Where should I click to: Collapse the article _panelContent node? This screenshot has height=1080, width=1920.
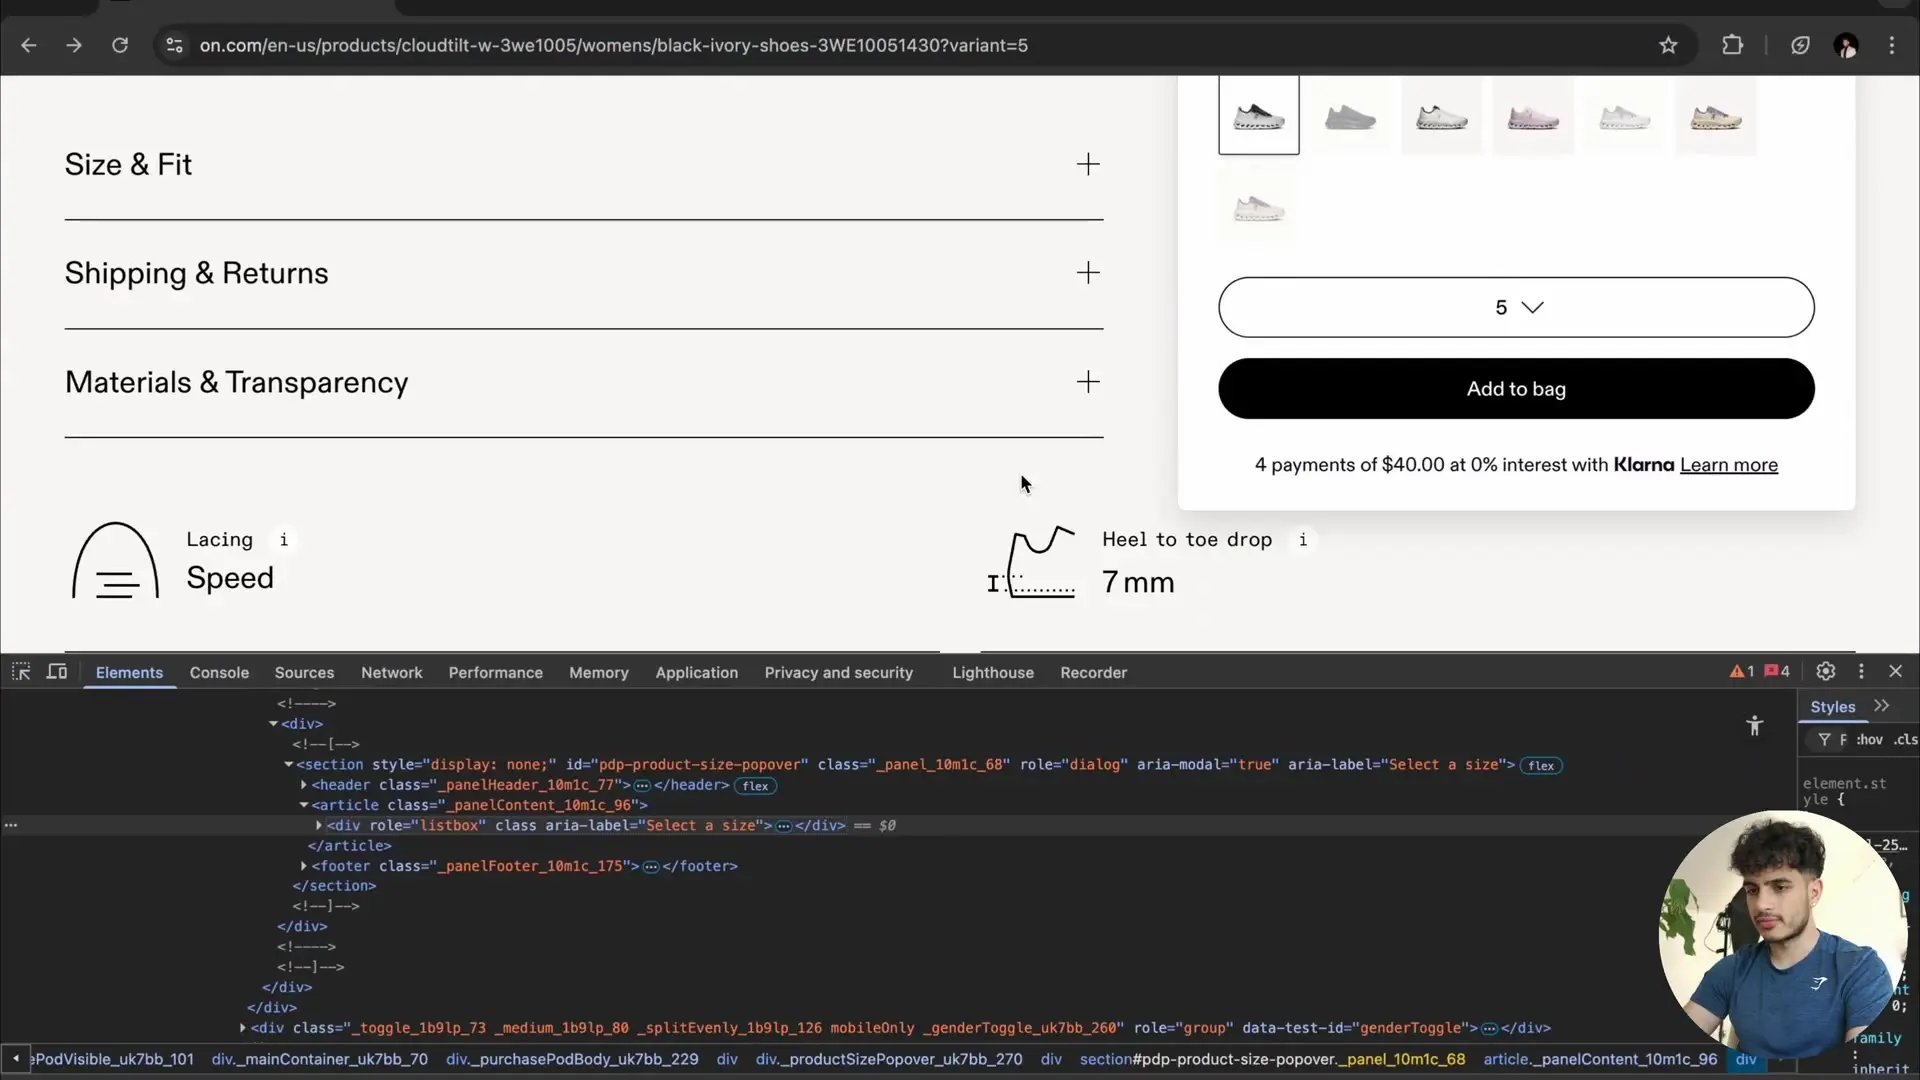point(304,805)
